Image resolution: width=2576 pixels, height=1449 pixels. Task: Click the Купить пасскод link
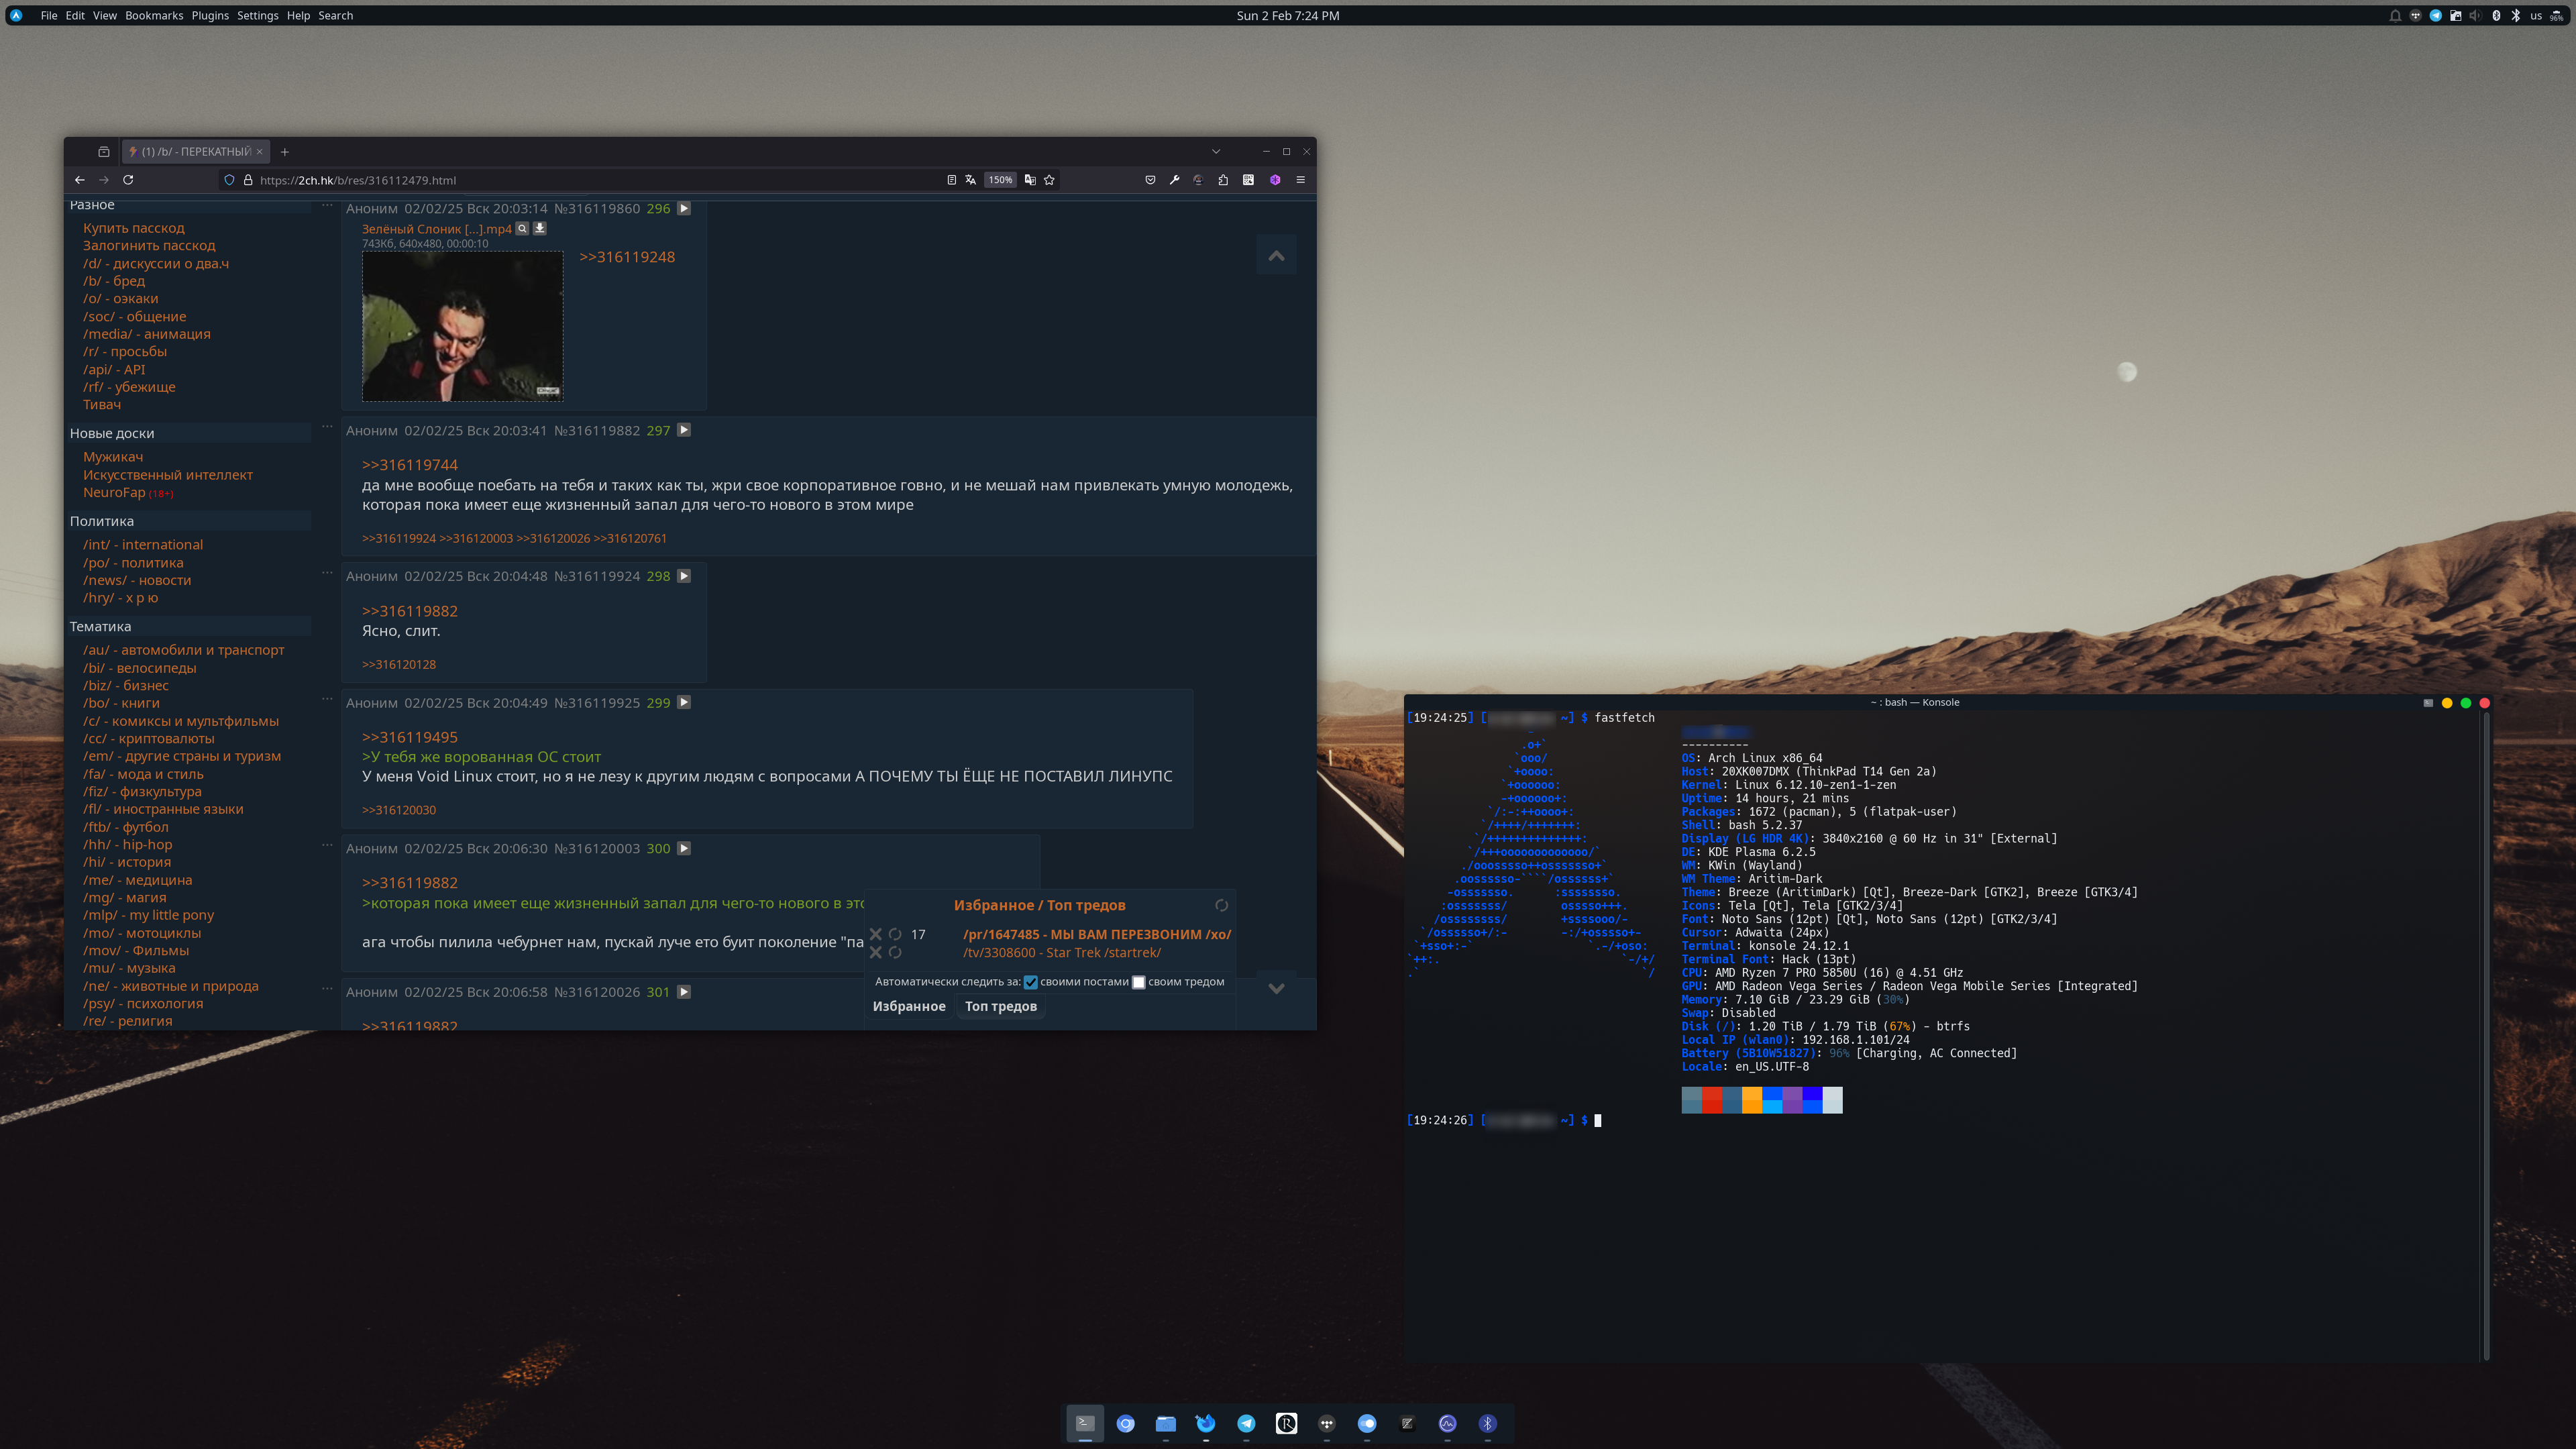(134, 228)
